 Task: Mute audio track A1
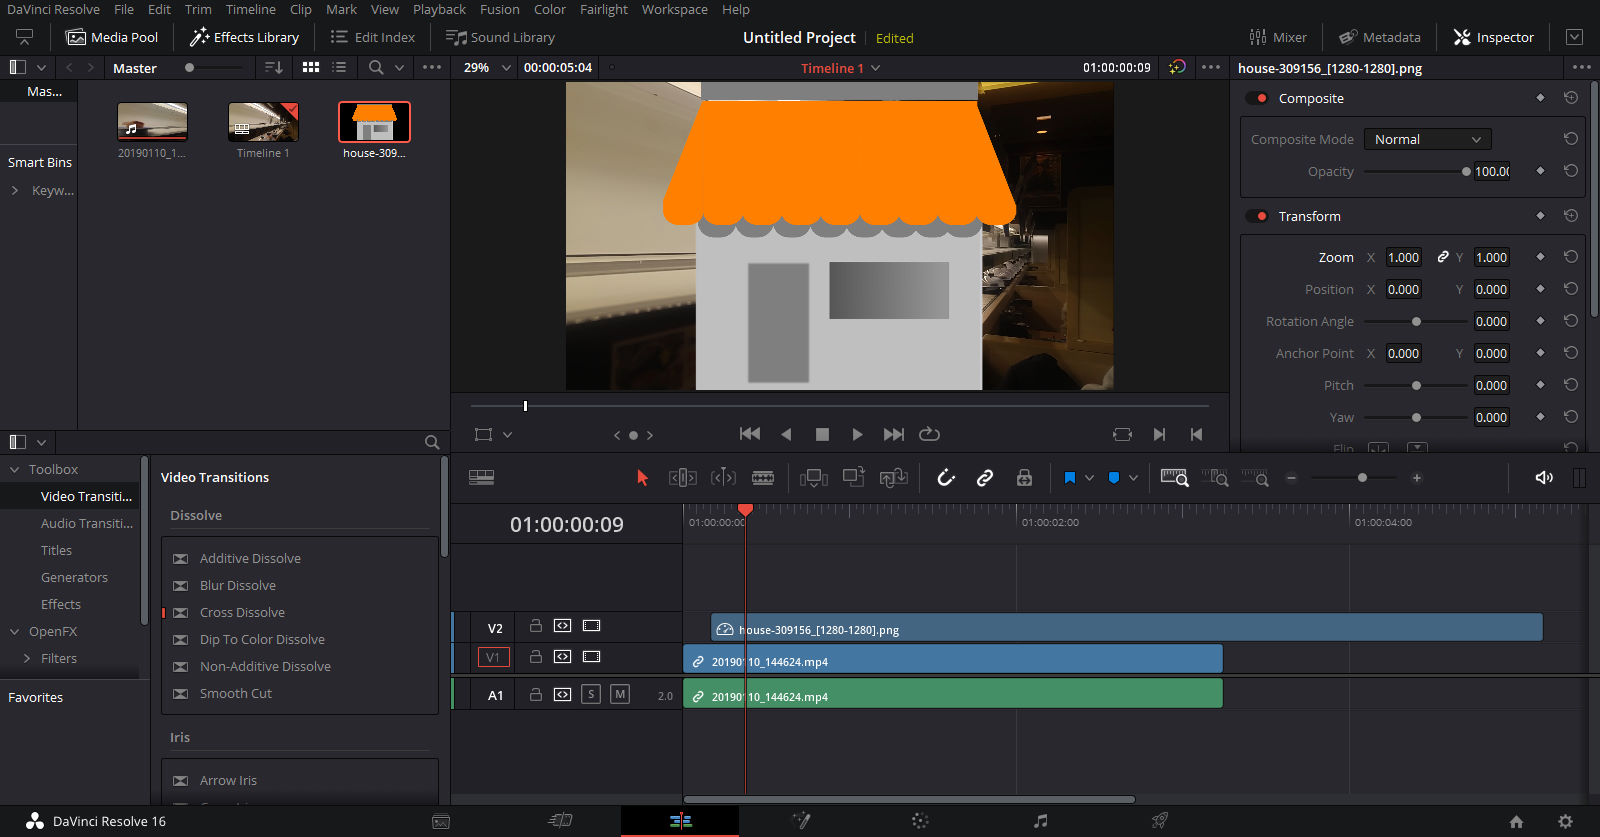tap(620, 694)
